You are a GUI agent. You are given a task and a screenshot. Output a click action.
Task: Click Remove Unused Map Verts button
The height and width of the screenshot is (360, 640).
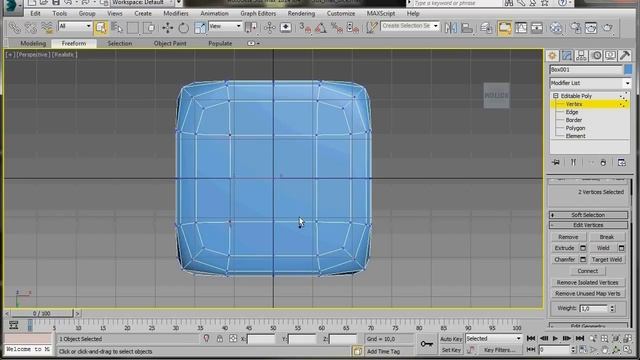coord(587,293)
